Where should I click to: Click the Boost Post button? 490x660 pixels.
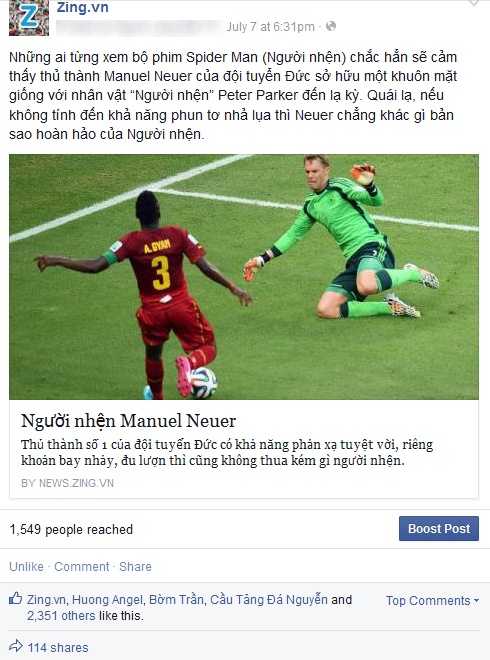(x=439, y=528)
